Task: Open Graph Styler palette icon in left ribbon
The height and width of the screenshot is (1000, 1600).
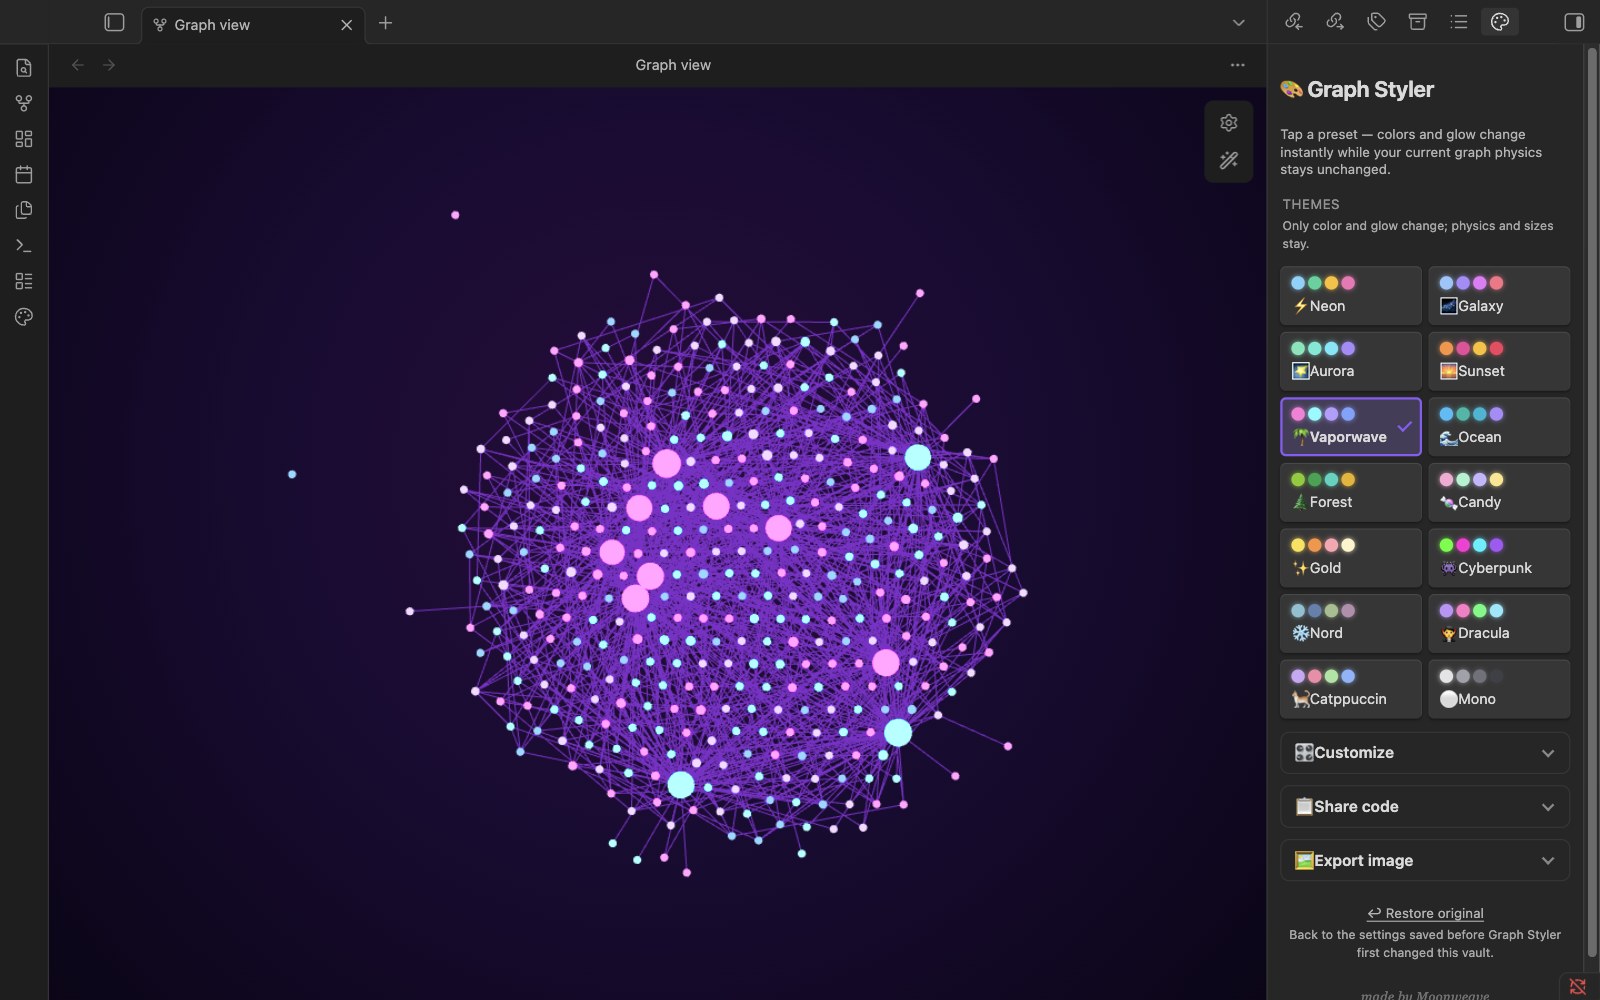Action: pyautogui.click(x=24, y=317)
